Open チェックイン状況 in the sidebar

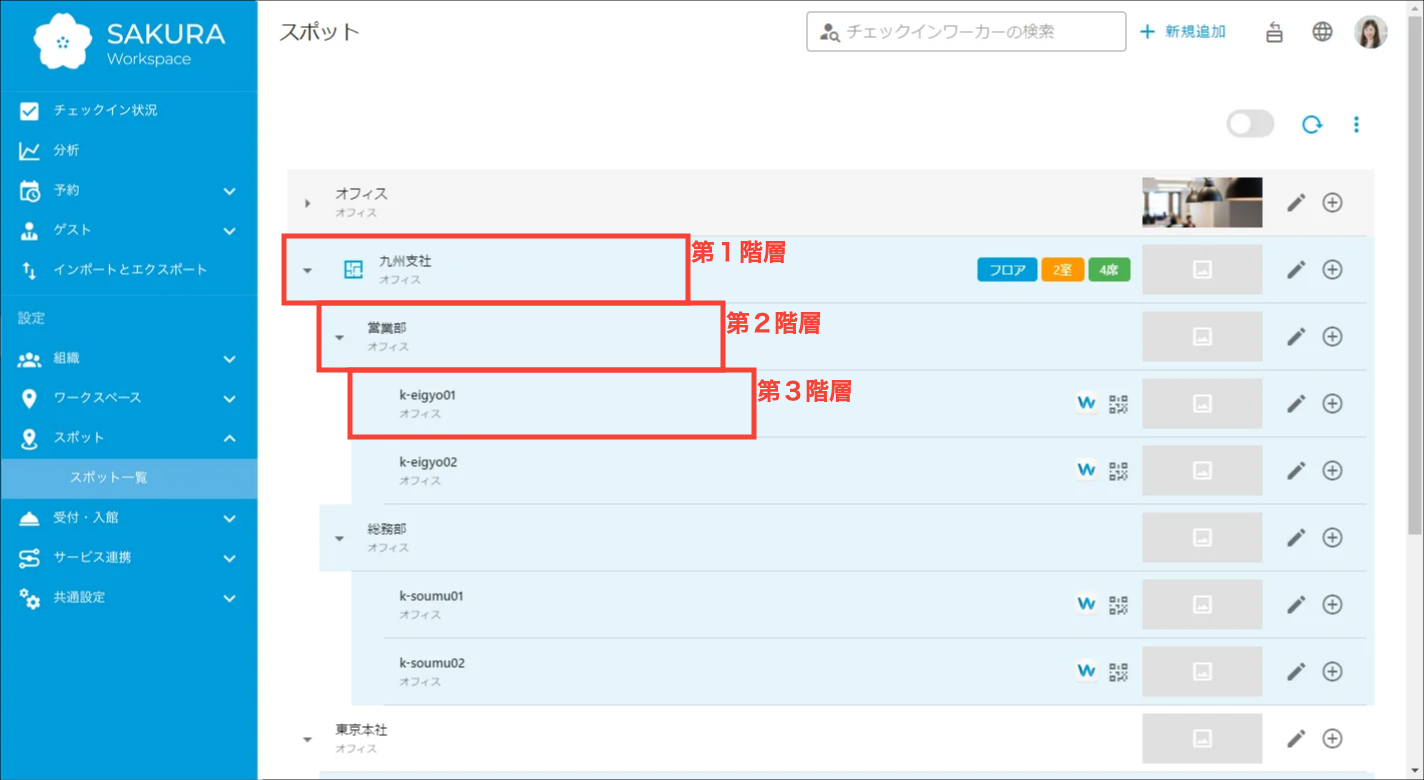point(105,110)
